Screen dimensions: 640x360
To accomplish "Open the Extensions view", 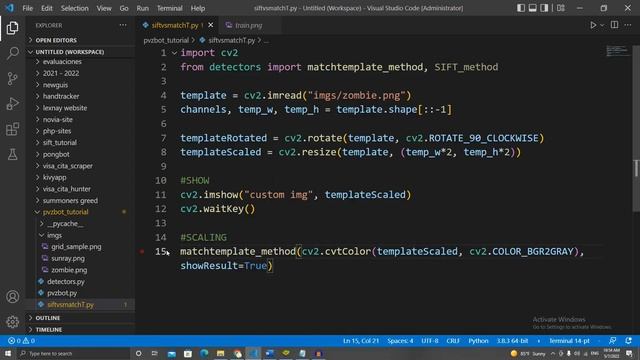I will [x=13, y=129].
